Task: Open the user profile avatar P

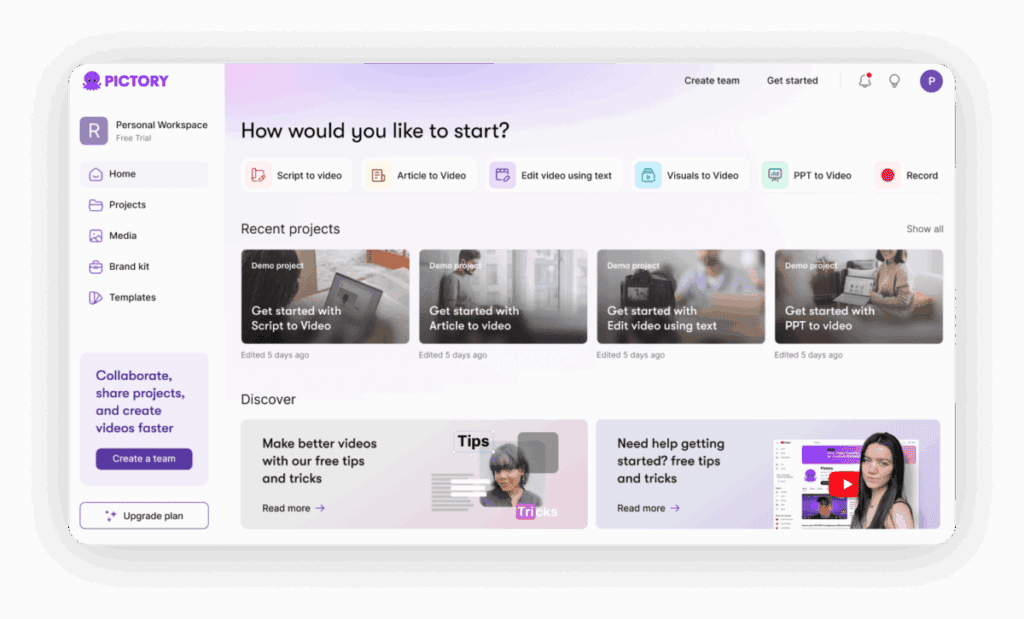Action: point(931,81)
